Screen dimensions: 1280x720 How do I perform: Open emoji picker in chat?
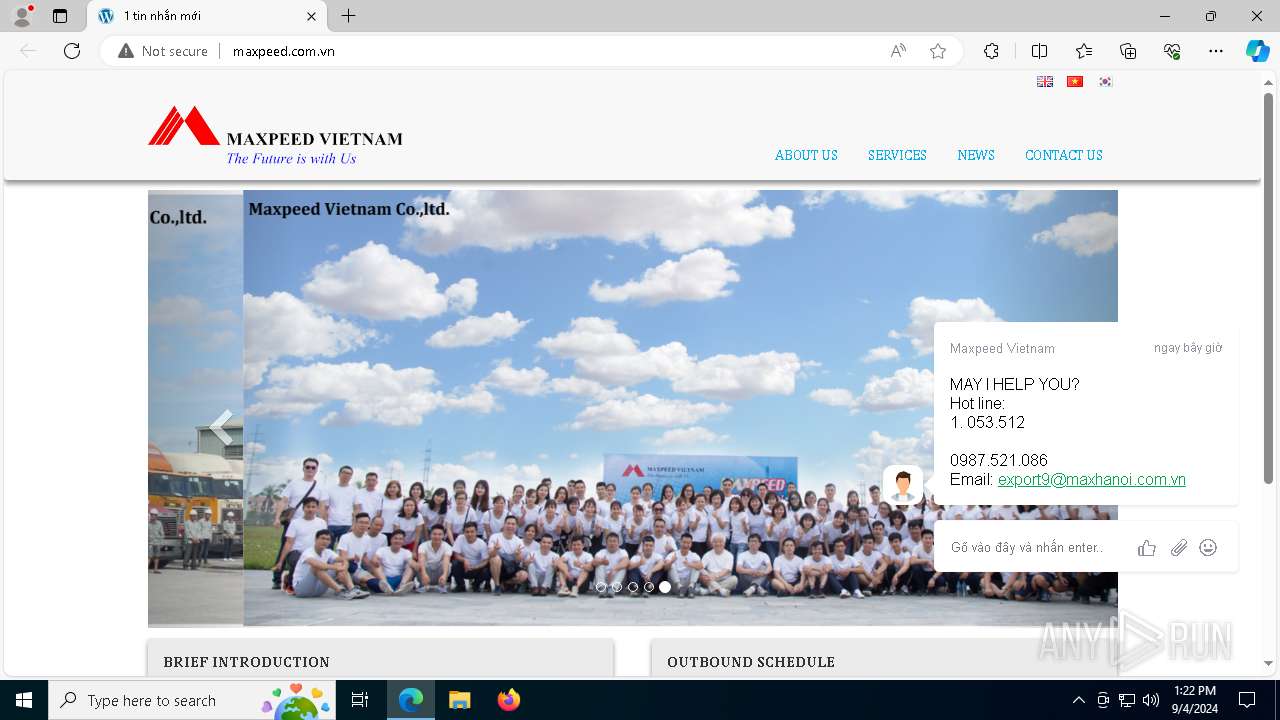(x=1208, y=548)
